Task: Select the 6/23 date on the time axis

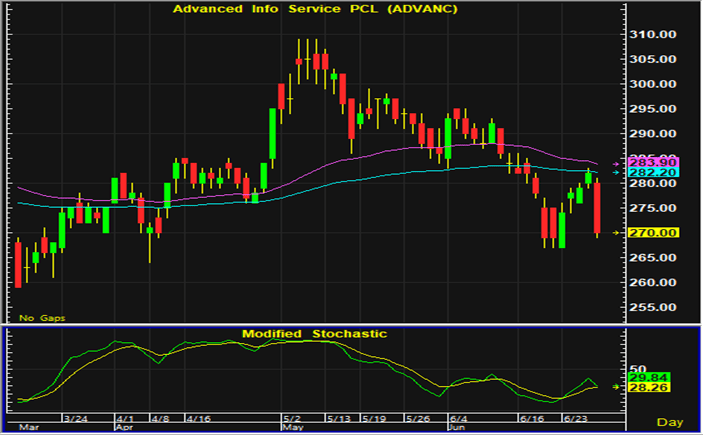Action: click(576, 416)
